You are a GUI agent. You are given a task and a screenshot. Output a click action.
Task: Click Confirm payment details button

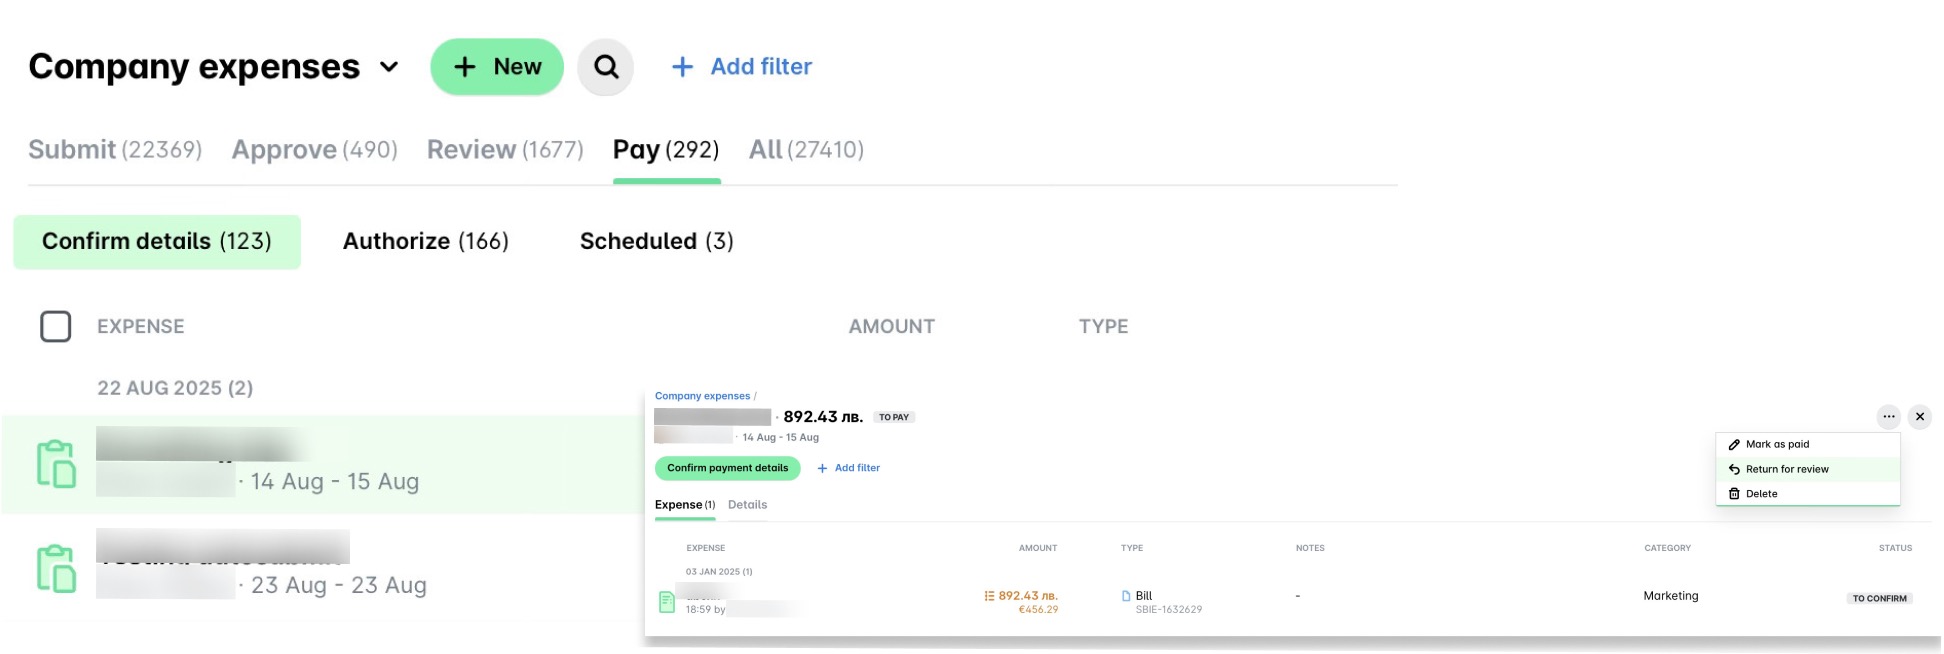pos(728,468)
